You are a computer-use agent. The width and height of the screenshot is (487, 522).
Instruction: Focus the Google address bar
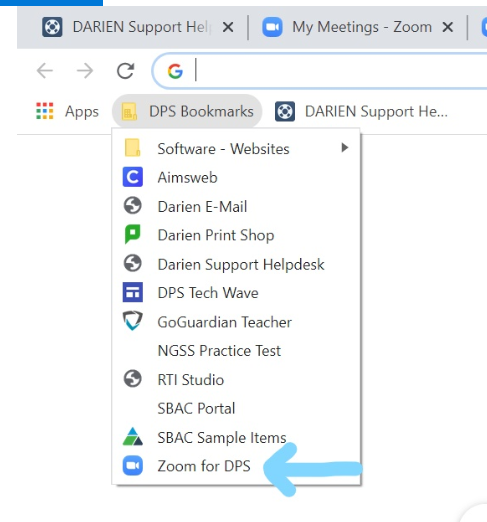[320, 71]
